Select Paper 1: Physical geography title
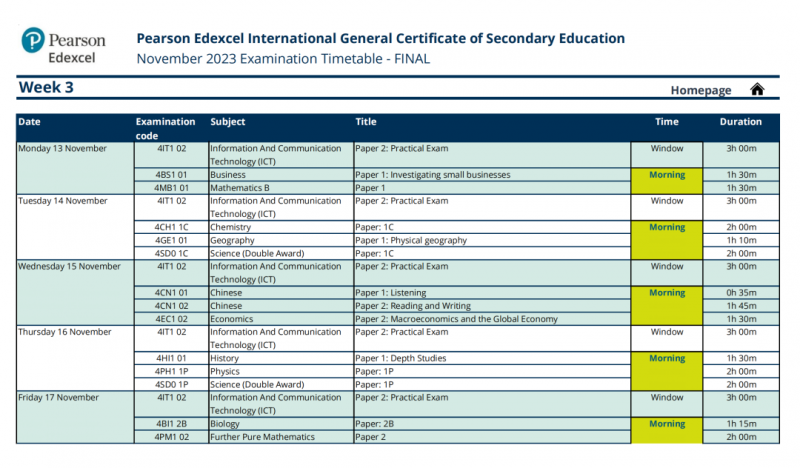Viewport: 800px width, 468px height. (x=411, y=240)
